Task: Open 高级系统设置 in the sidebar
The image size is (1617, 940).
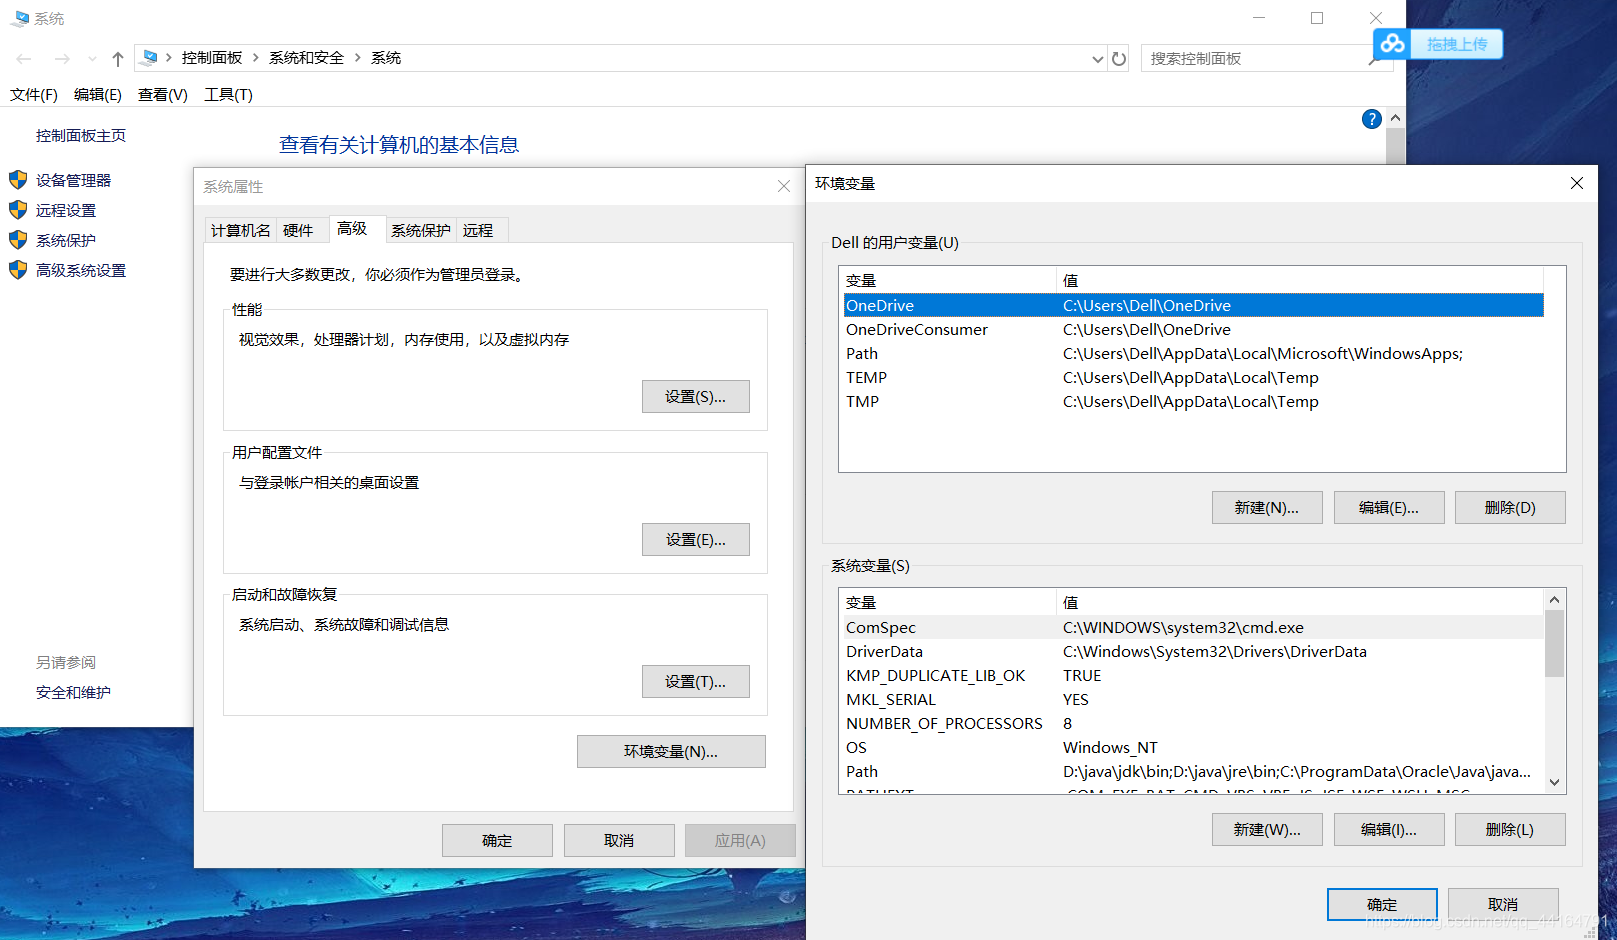Action: tap(78, 270)
